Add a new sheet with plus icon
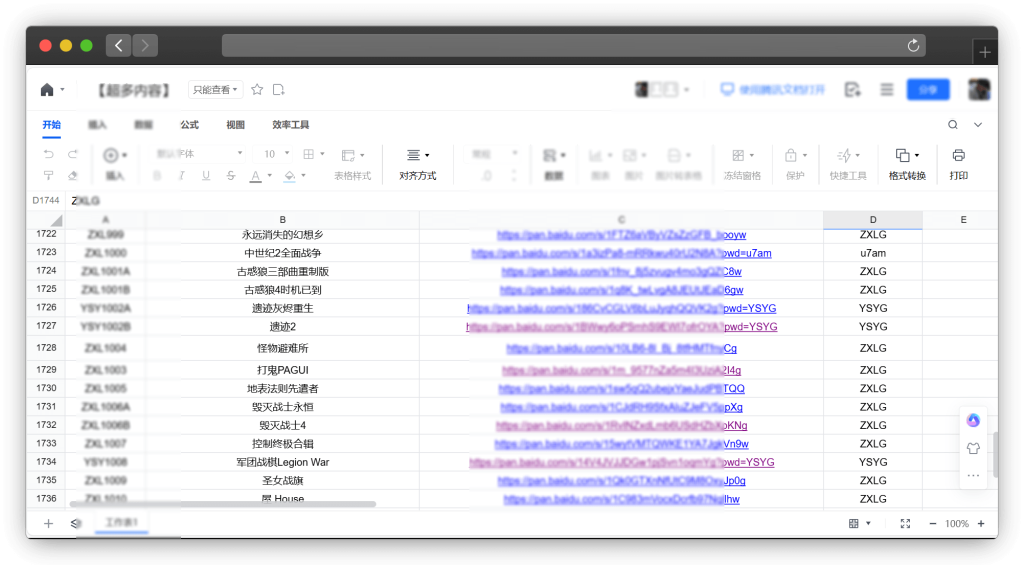 click(x=48, y=523)
